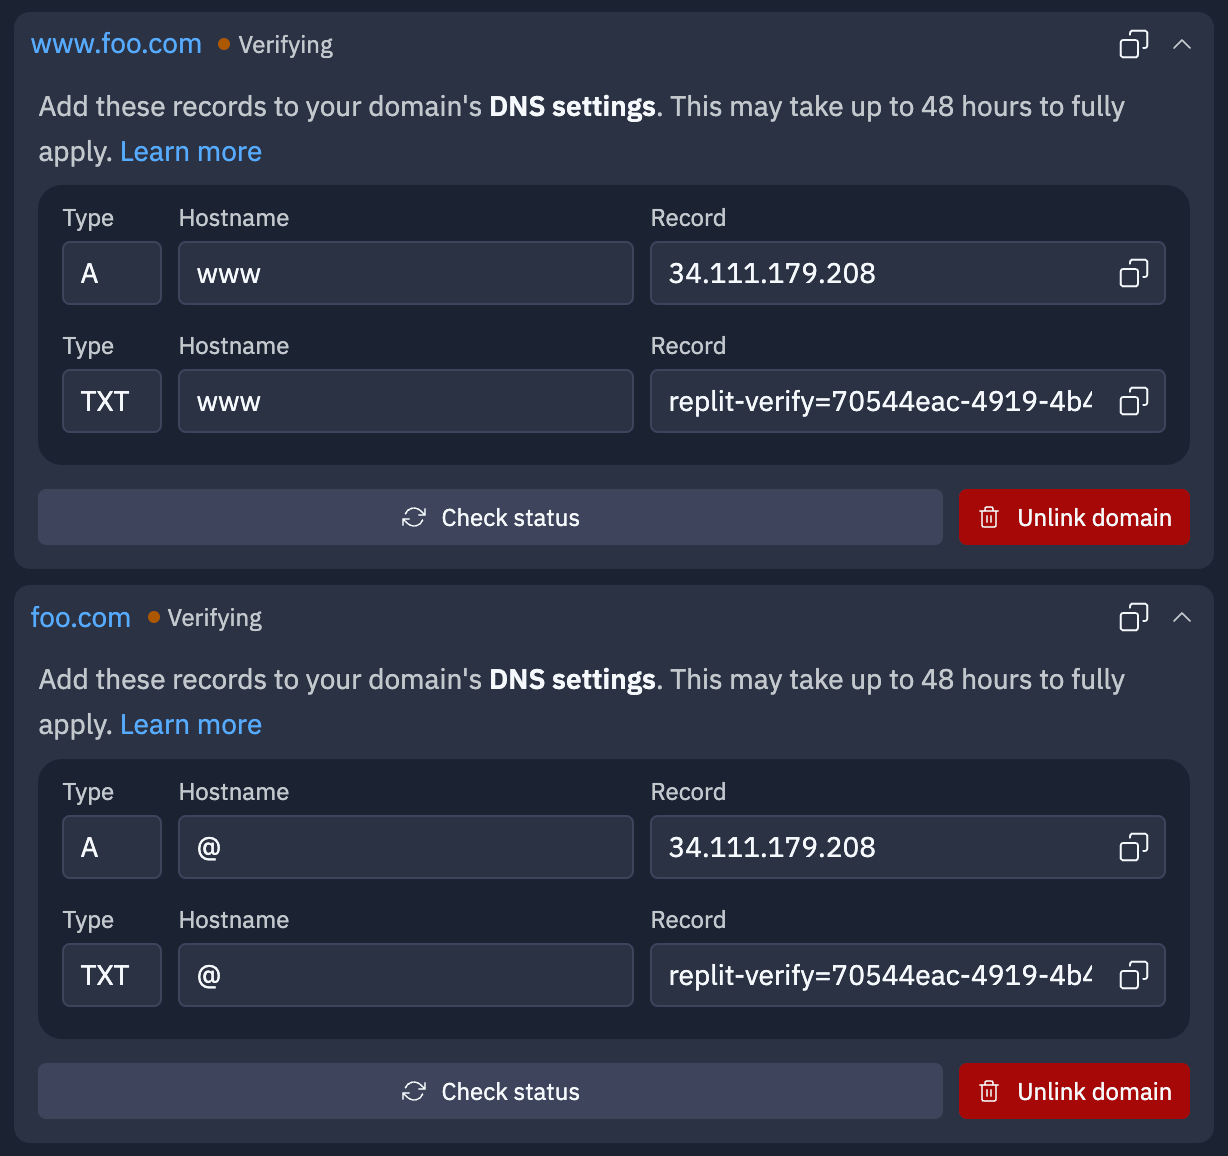Select the www hostname field in the TXT row
The height and width of the screenshot is (1156, 1228).
[406, 401]
